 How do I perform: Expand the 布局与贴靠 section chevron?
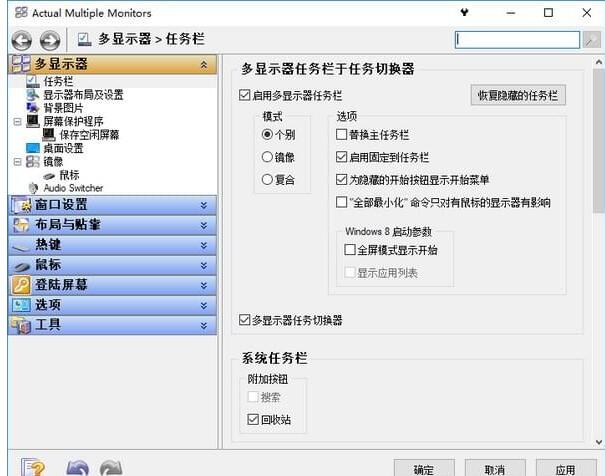click(204, 226)
